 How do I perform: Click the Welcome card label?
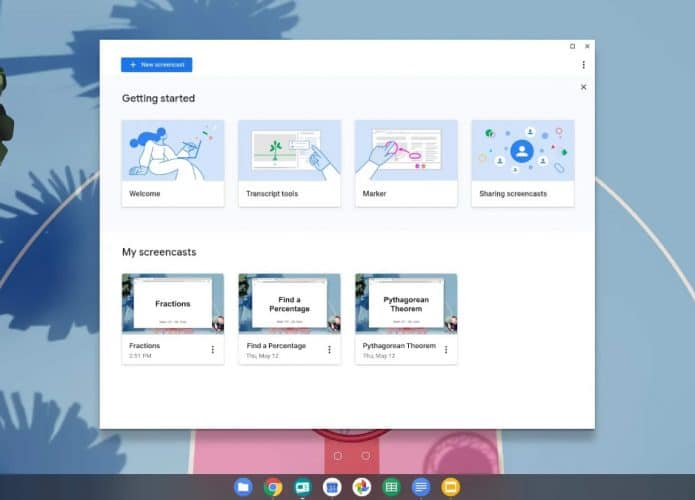pos(144,194)
